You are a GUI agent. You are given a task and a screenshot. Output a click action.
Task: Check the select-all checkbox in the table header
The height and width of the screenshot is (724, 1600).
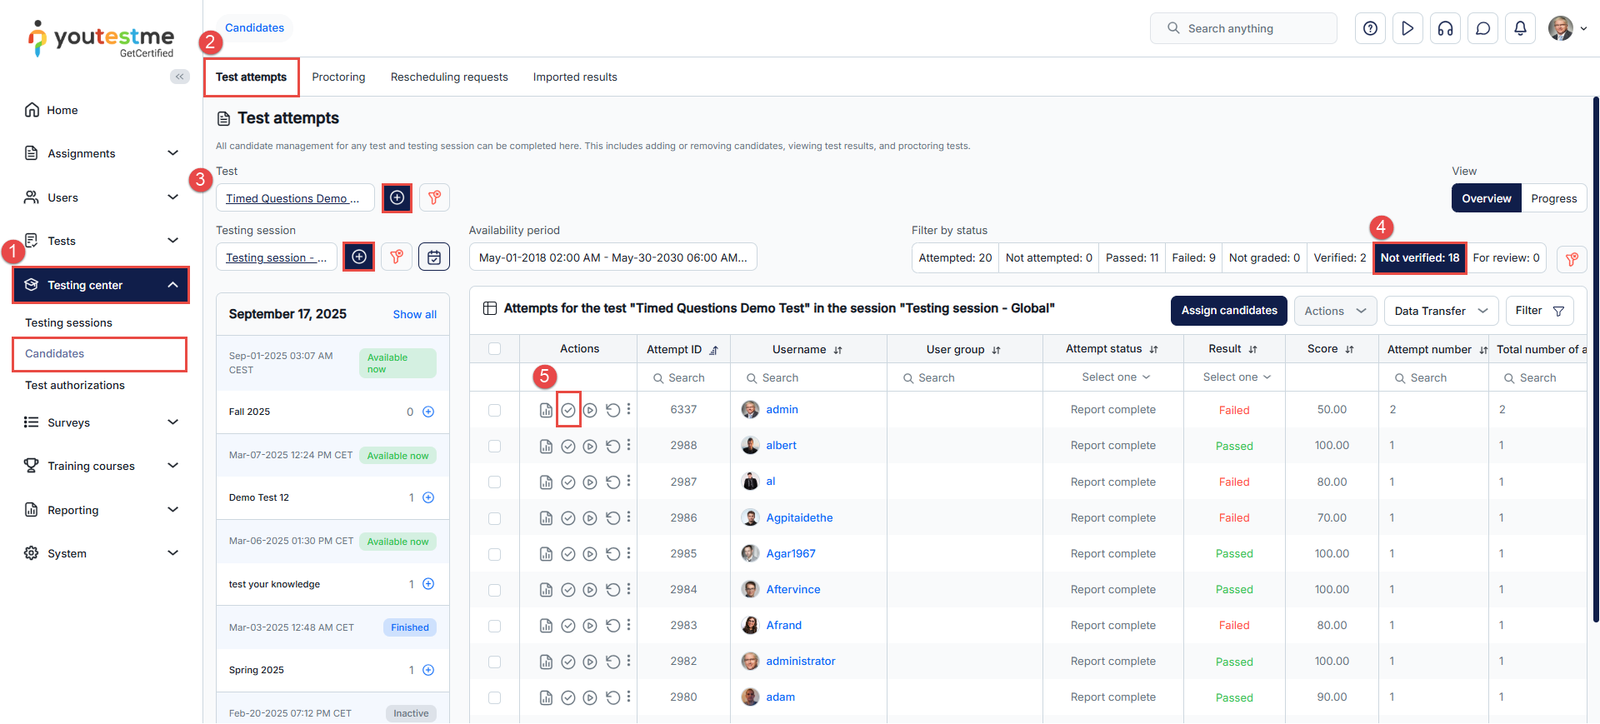[495, 349]
